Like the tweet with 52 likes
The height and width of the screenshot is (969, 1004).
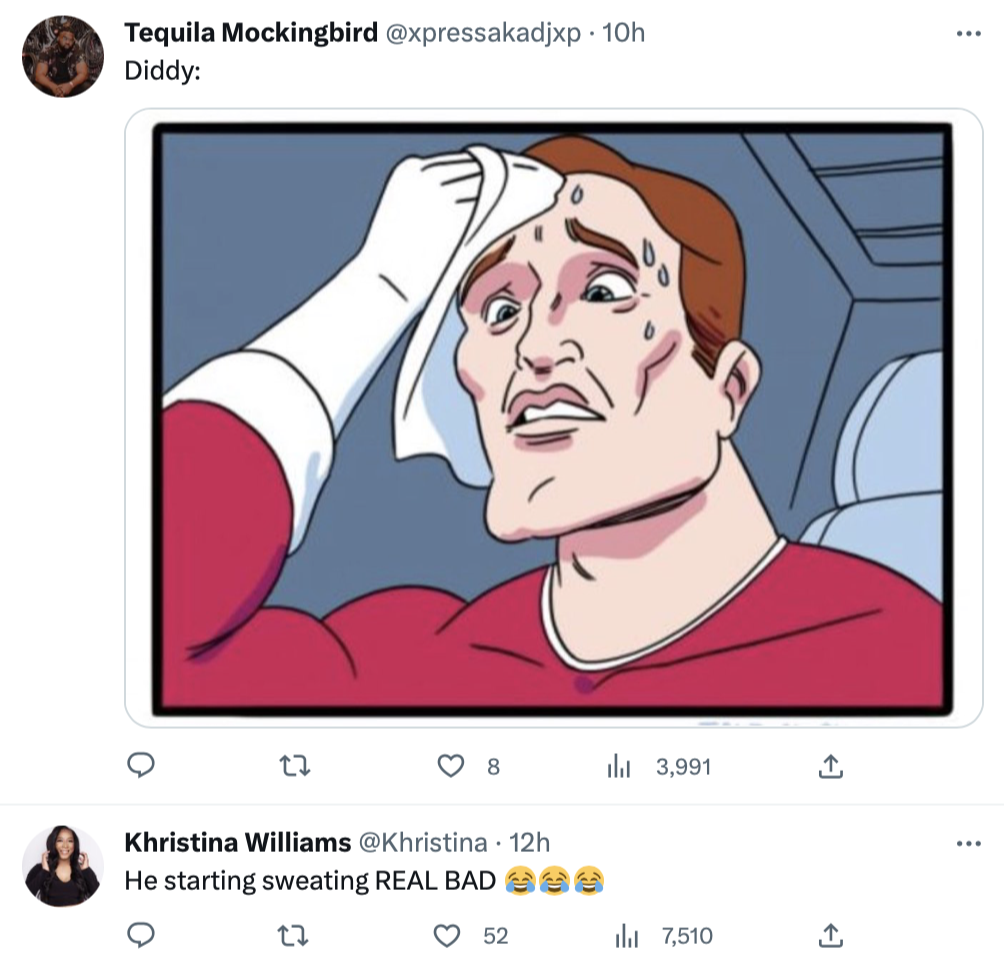(451, 935)
